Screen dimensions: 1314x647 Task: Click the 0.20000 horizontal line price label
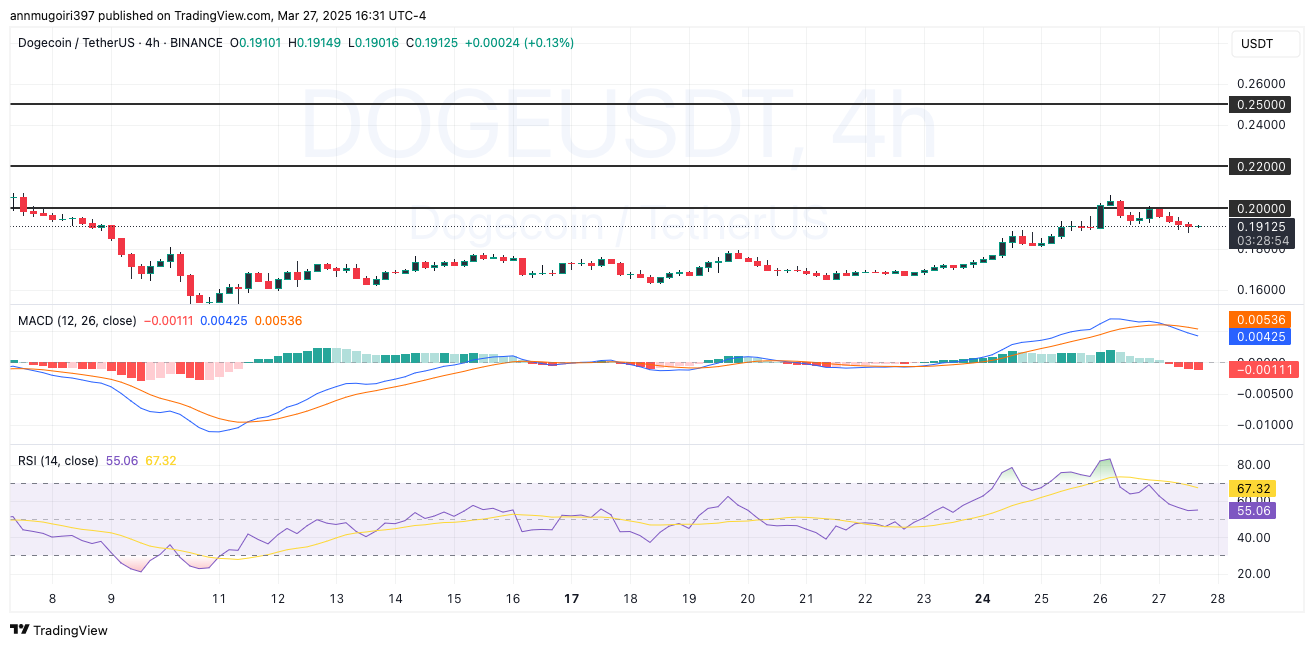(1258, 208)
